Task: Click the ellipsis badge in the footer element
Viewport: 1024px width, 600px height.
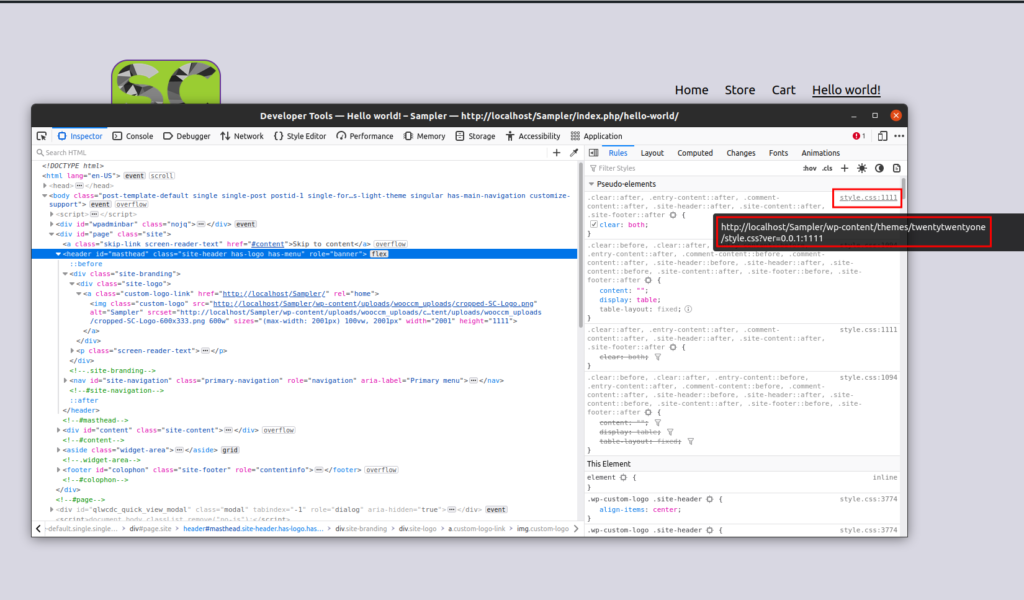Action: (x=319, y=470)
